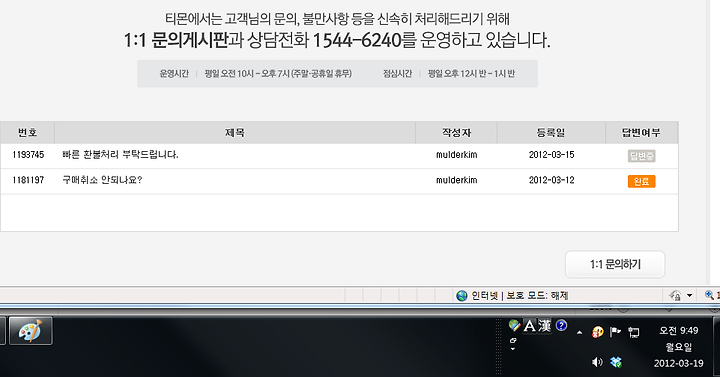
Task: Click the date 2012-03-12
Action: tap(551, 180)
